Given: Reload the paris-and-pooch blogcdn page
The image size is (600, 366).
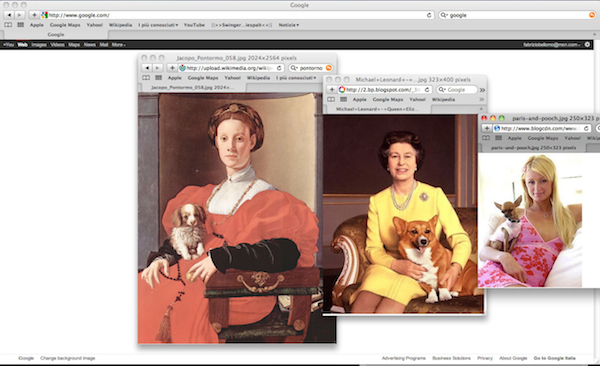Looking at the screenshot, I should [x=586, y=128].
